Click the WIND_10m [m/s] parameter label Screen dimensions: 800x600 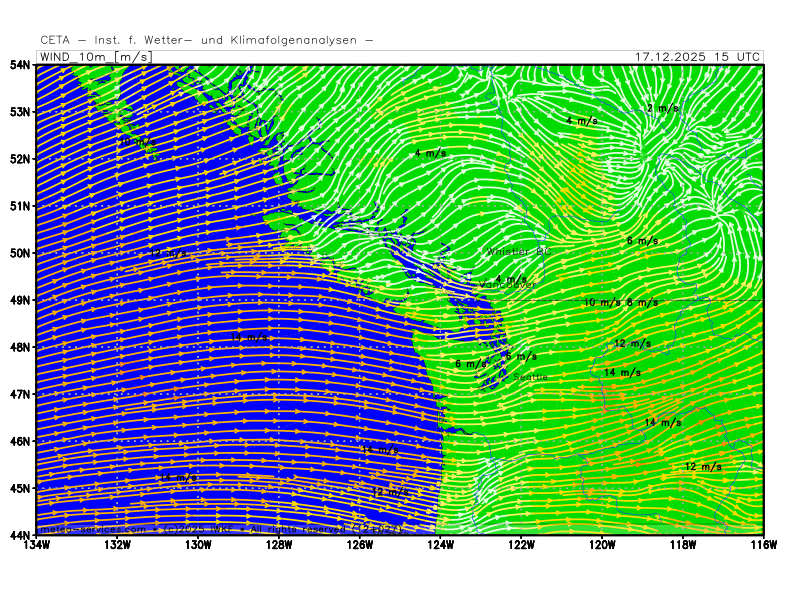point(95,57)
